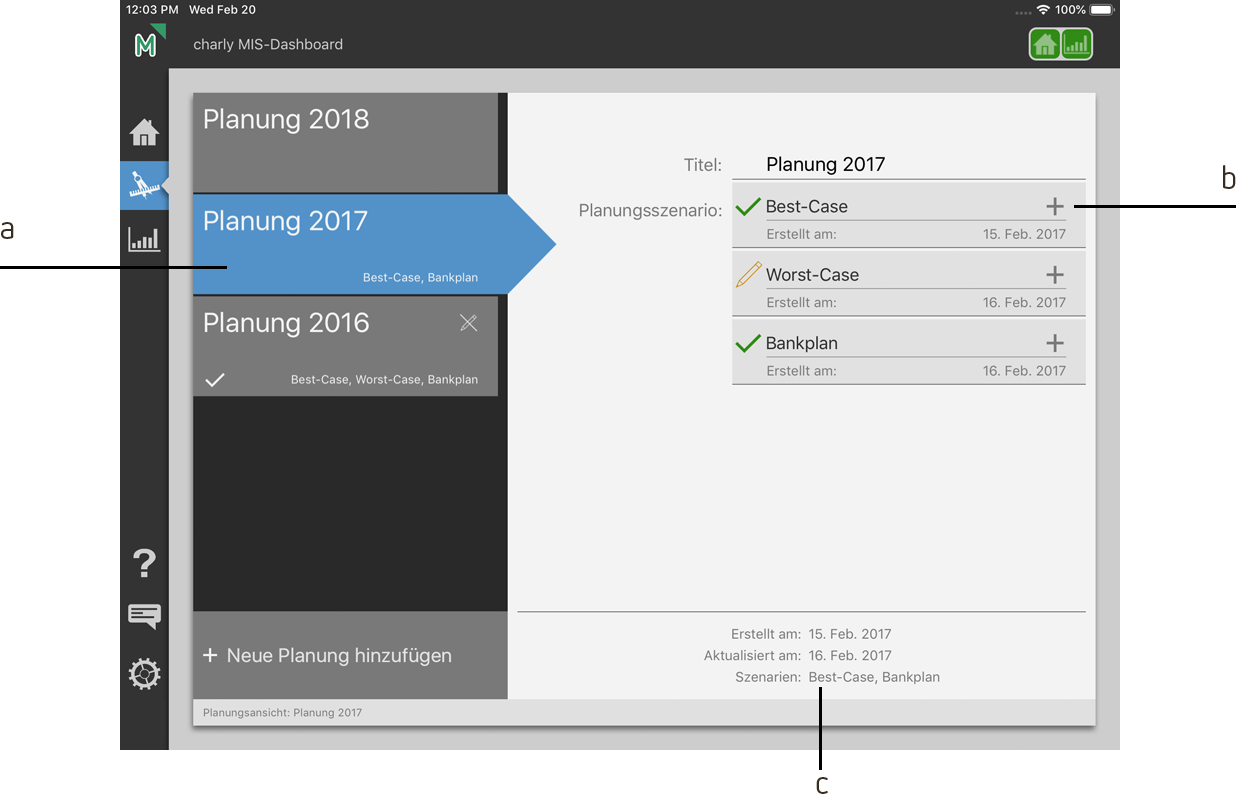This screenshot has width=1236, height=794.
Task: Edit the Titel field containing Planung 2017
Action: pyautogui.click(x=908, y=164)
